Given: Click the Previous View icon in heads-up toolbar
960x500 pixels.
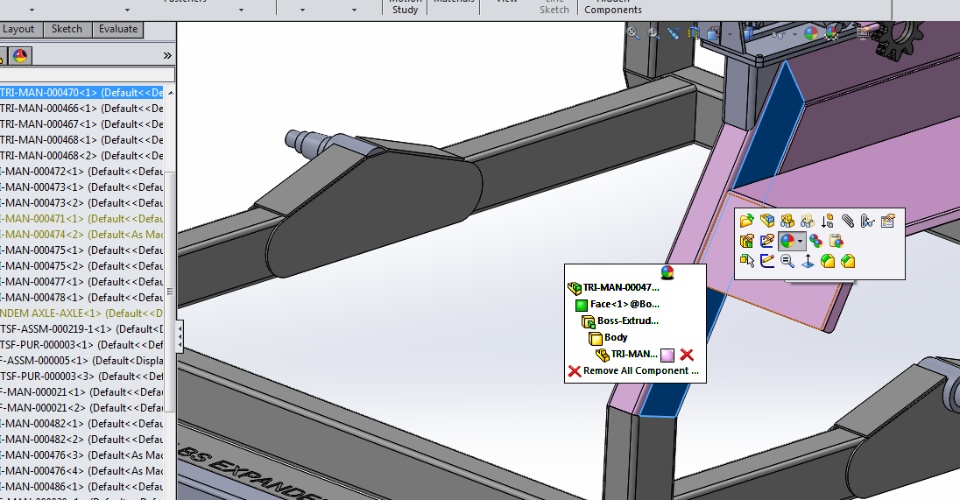Looking at the screenshot, I should (673, 33).
